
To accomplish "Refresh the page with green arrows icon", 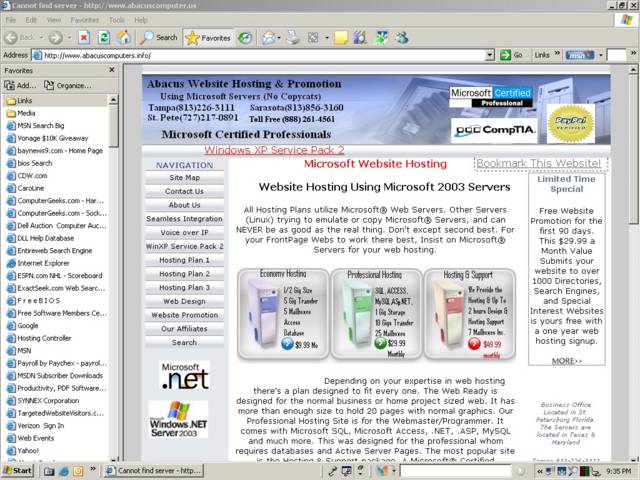I will (x=104, y=38).
